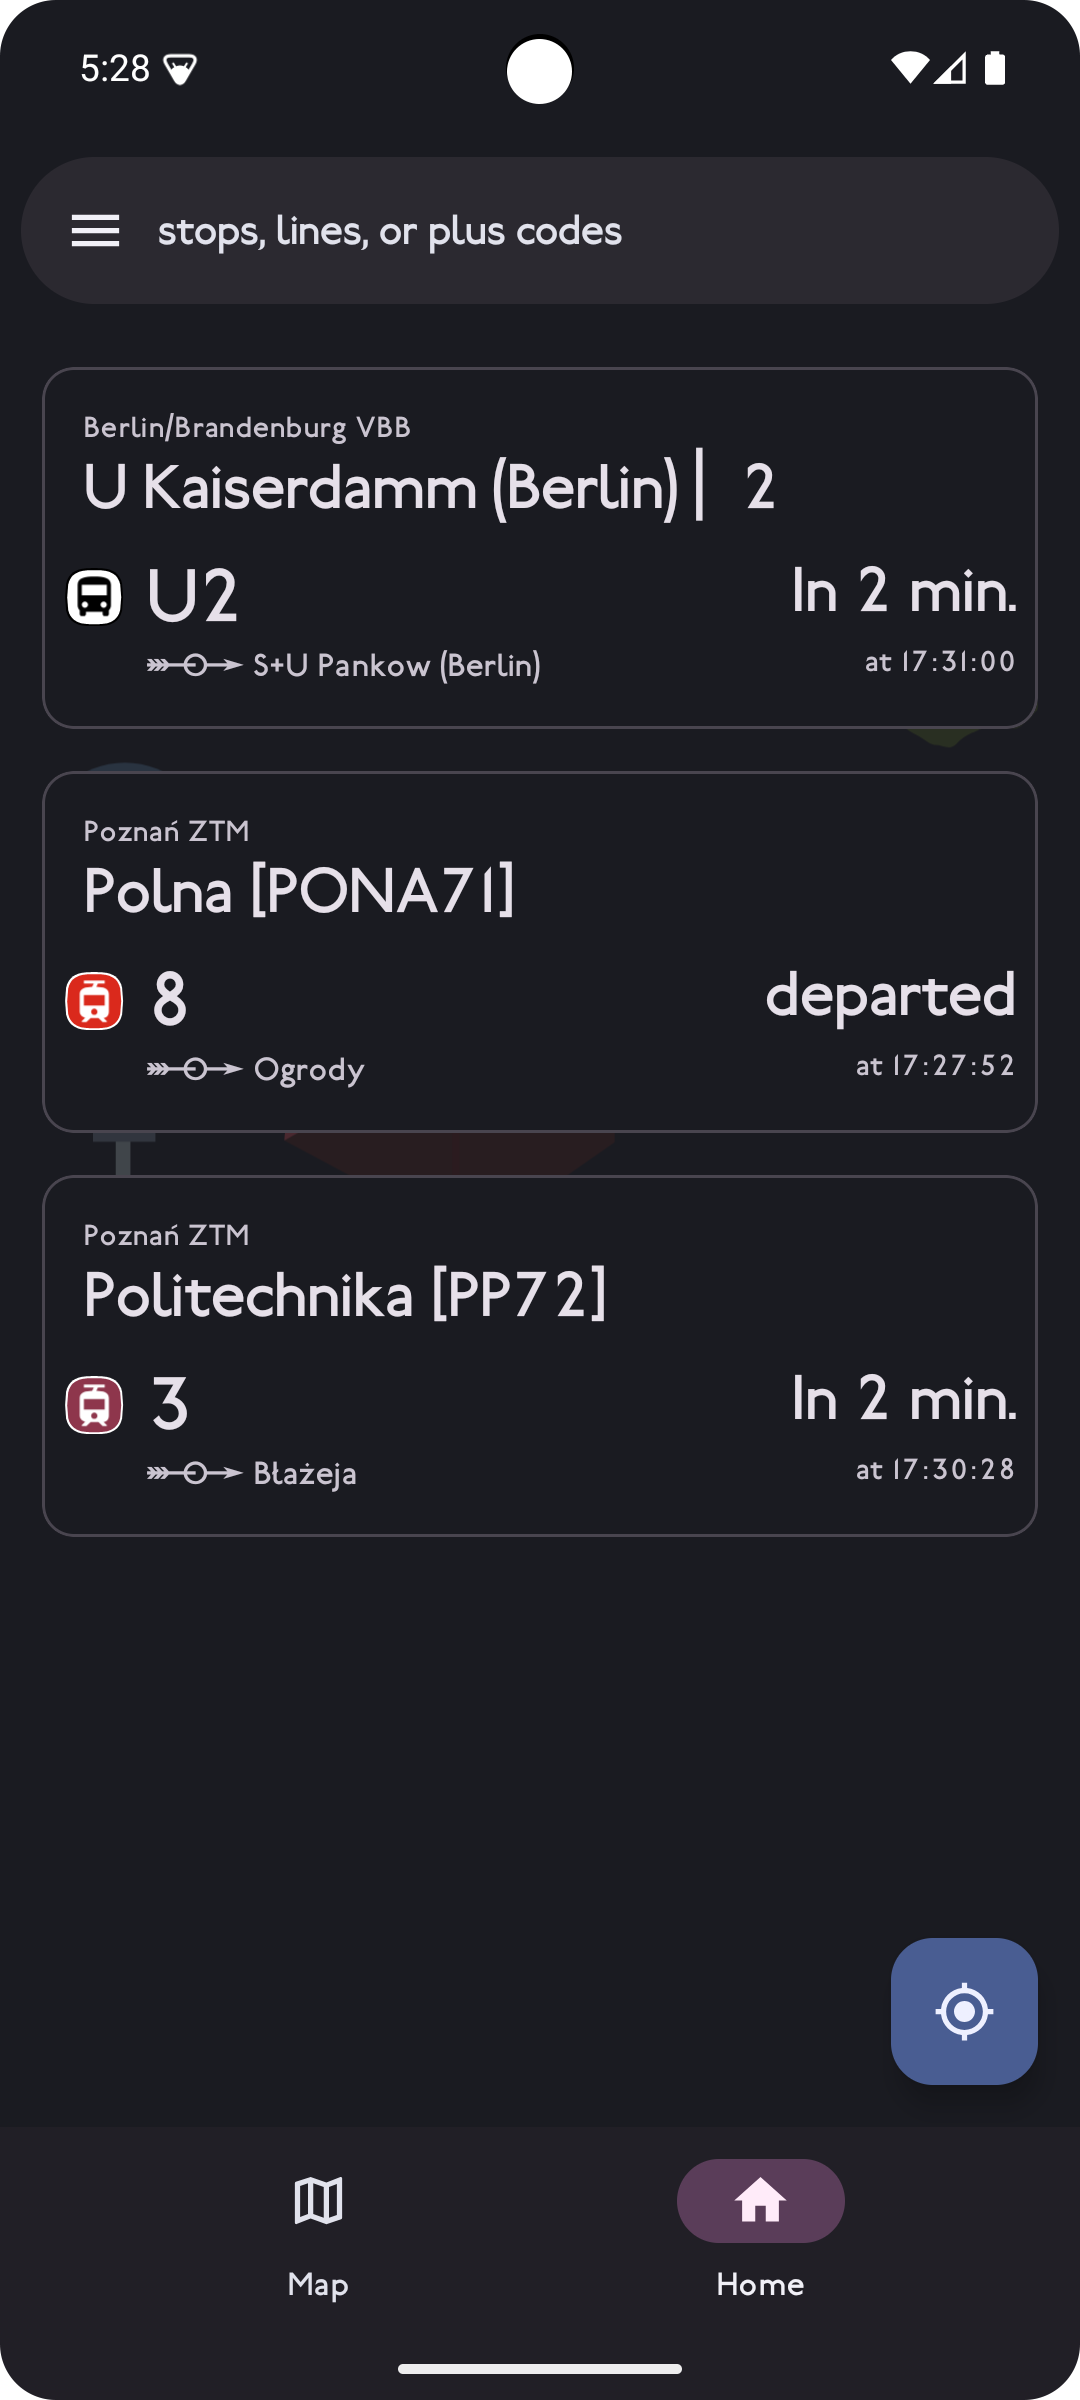Tap the departure time 17:30:28

936,1470
